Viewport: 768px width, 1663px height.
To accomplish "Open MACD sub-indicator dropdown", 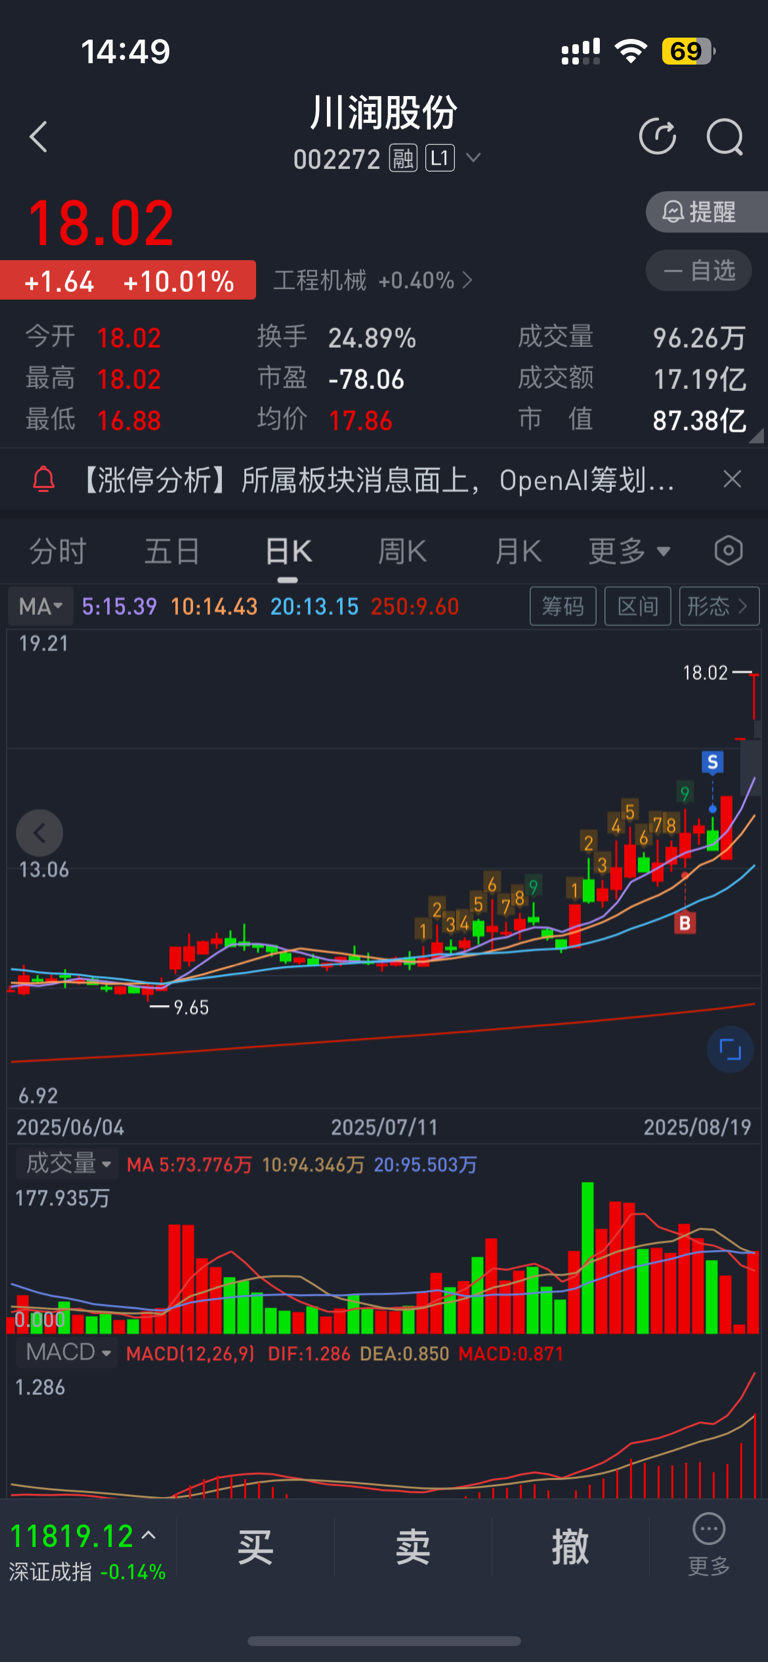I will coord(67,1352).
